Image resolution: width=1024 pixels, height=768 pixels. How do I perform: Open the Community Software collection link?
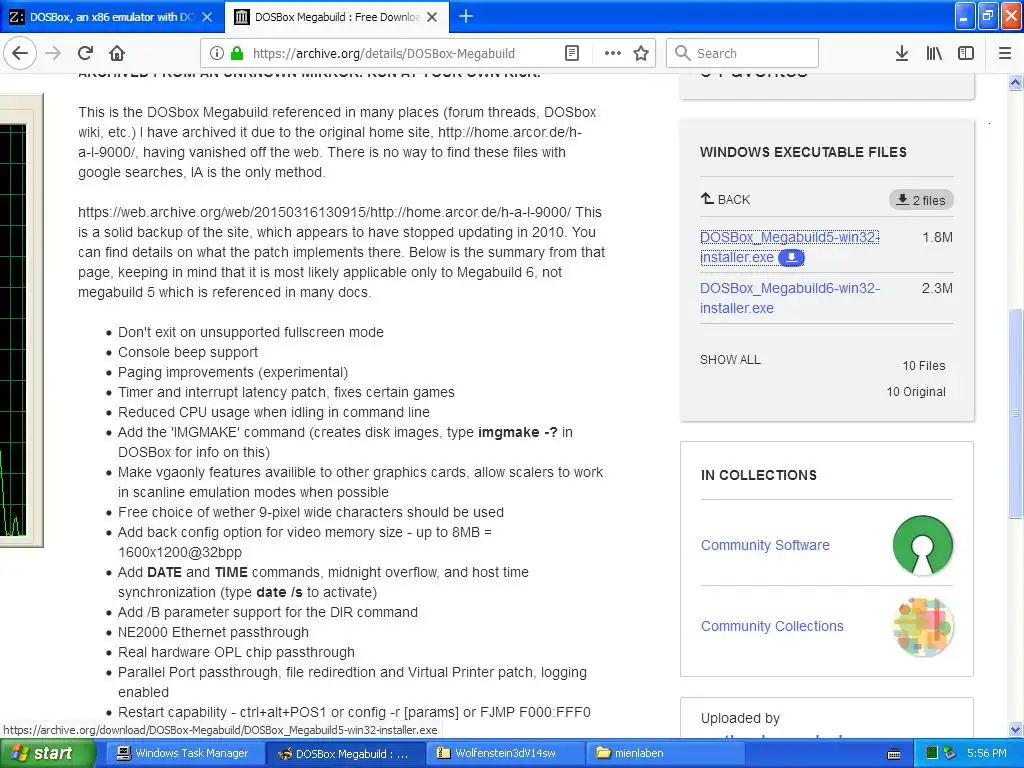pyautogui.click(x=765, y=545)
